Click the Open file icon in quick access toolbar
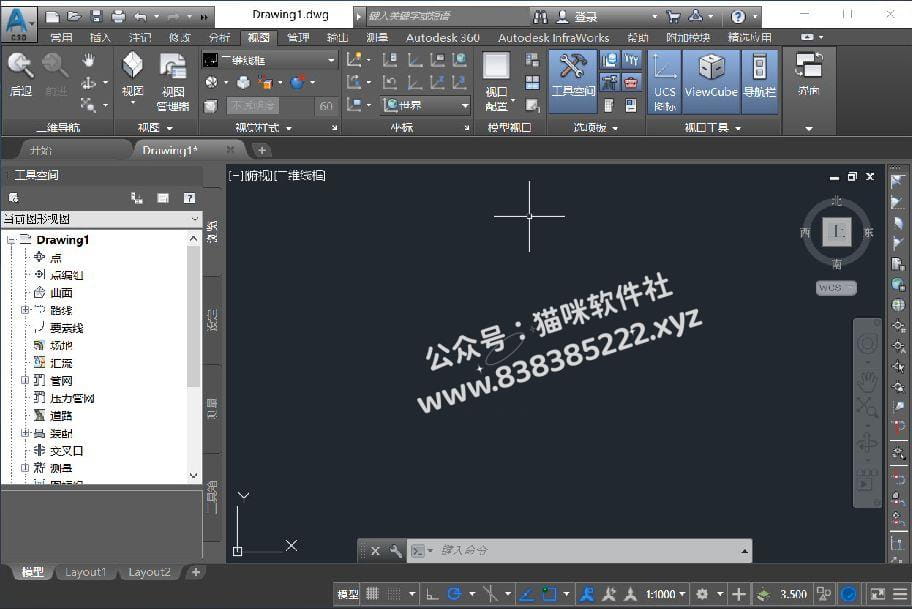The width and height of the screenshot is (912, 609). click(x=74, y=16)
